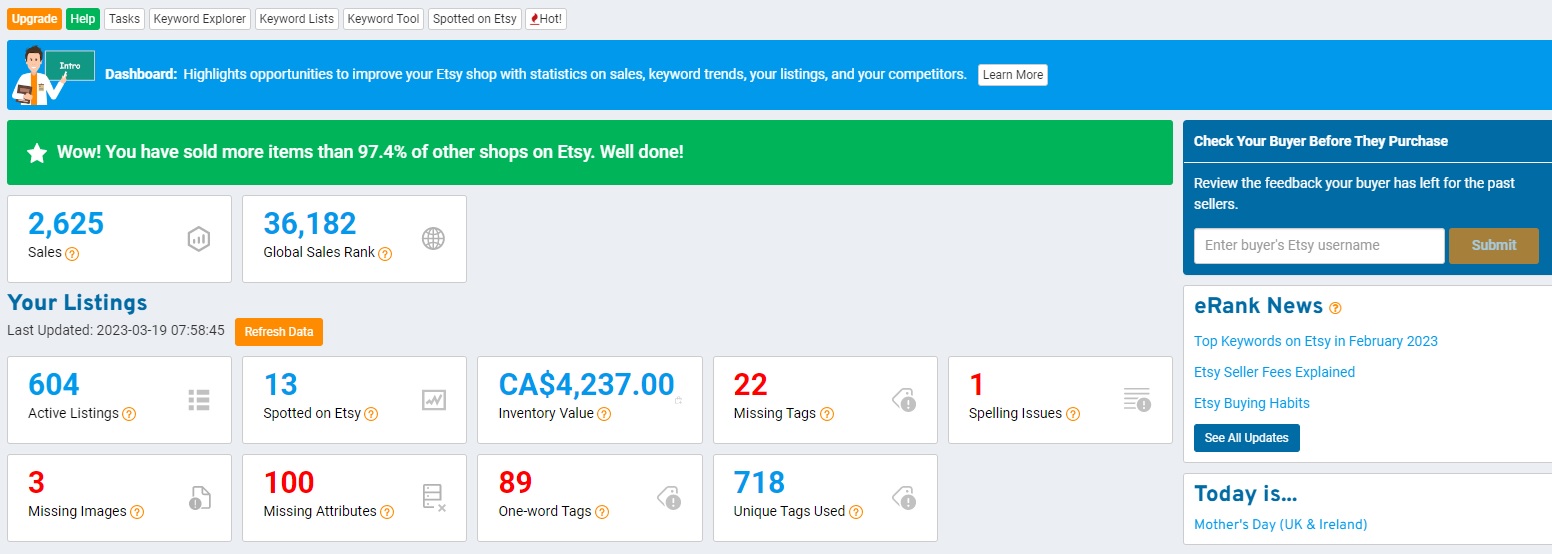Click the red 3 missing images number
Screen dimensions: 1552x554
click(37, 482)
